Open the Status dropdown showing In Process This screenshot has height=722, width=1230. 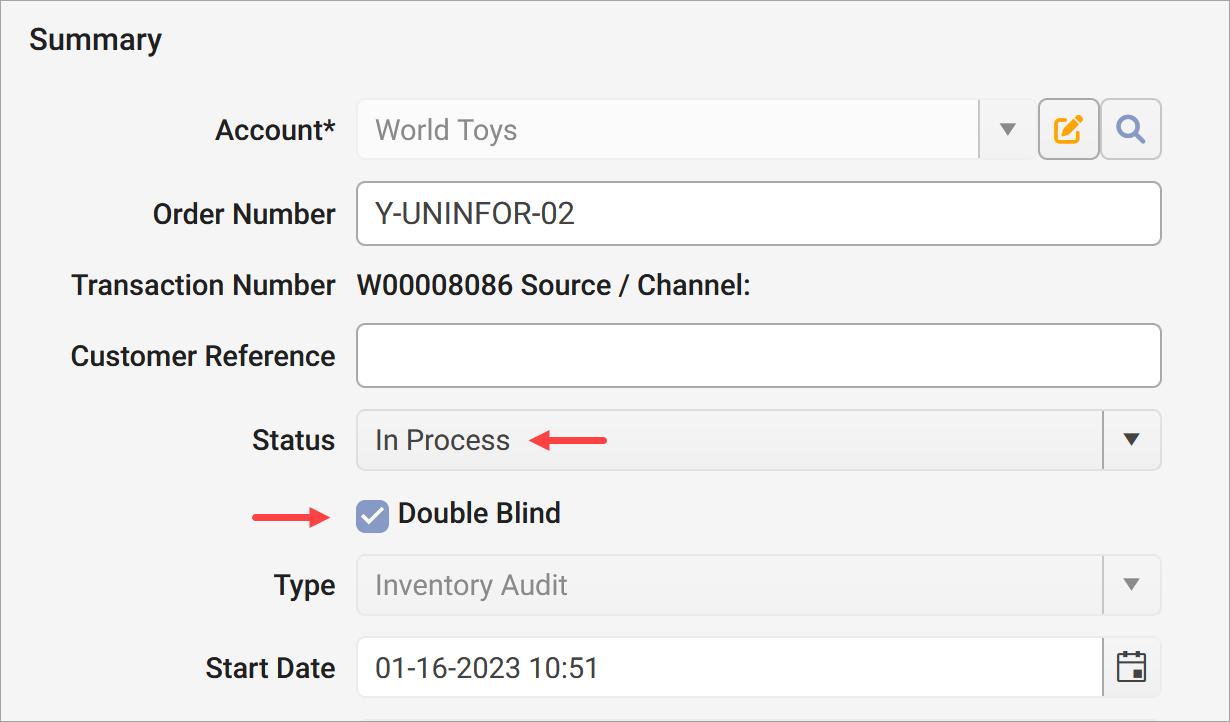click(x=1131, y=440)
